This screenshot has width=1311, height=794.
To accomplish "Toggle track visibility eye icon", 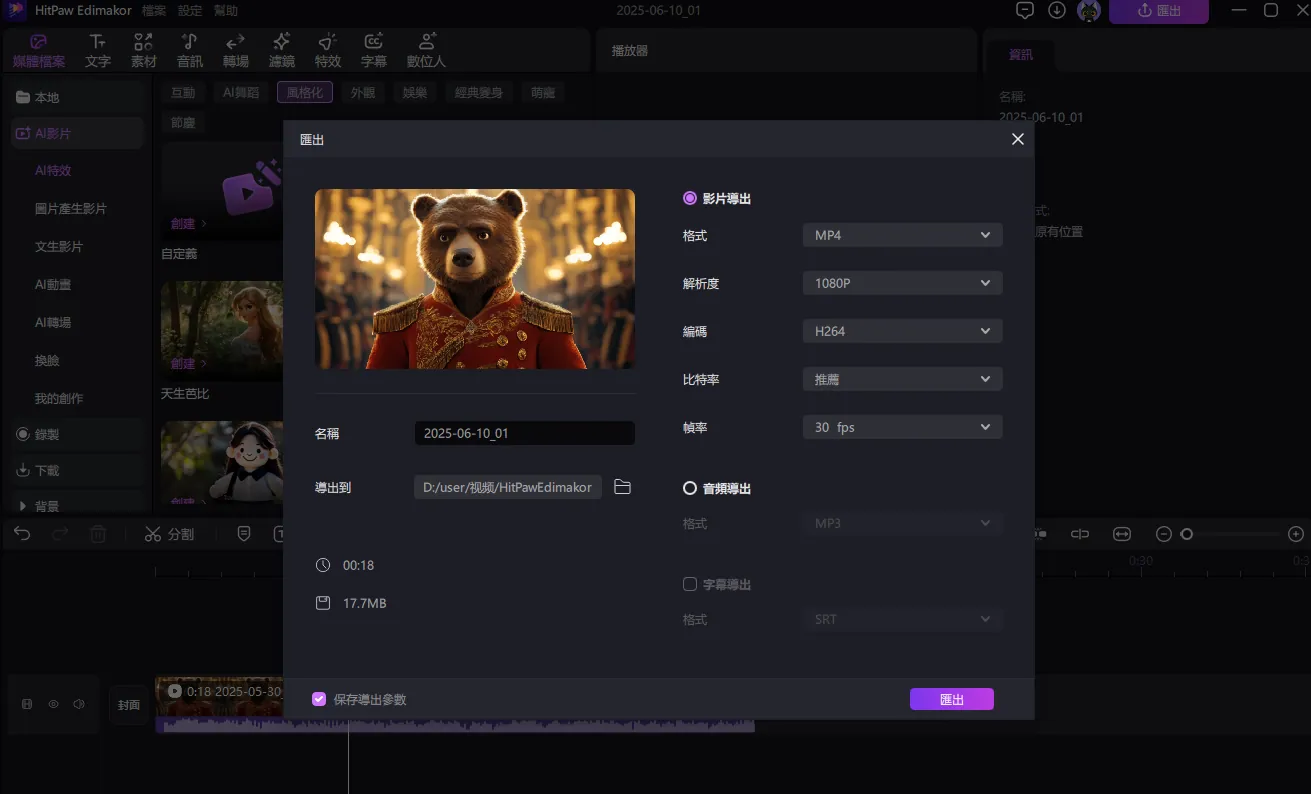I will click(53, 704).
